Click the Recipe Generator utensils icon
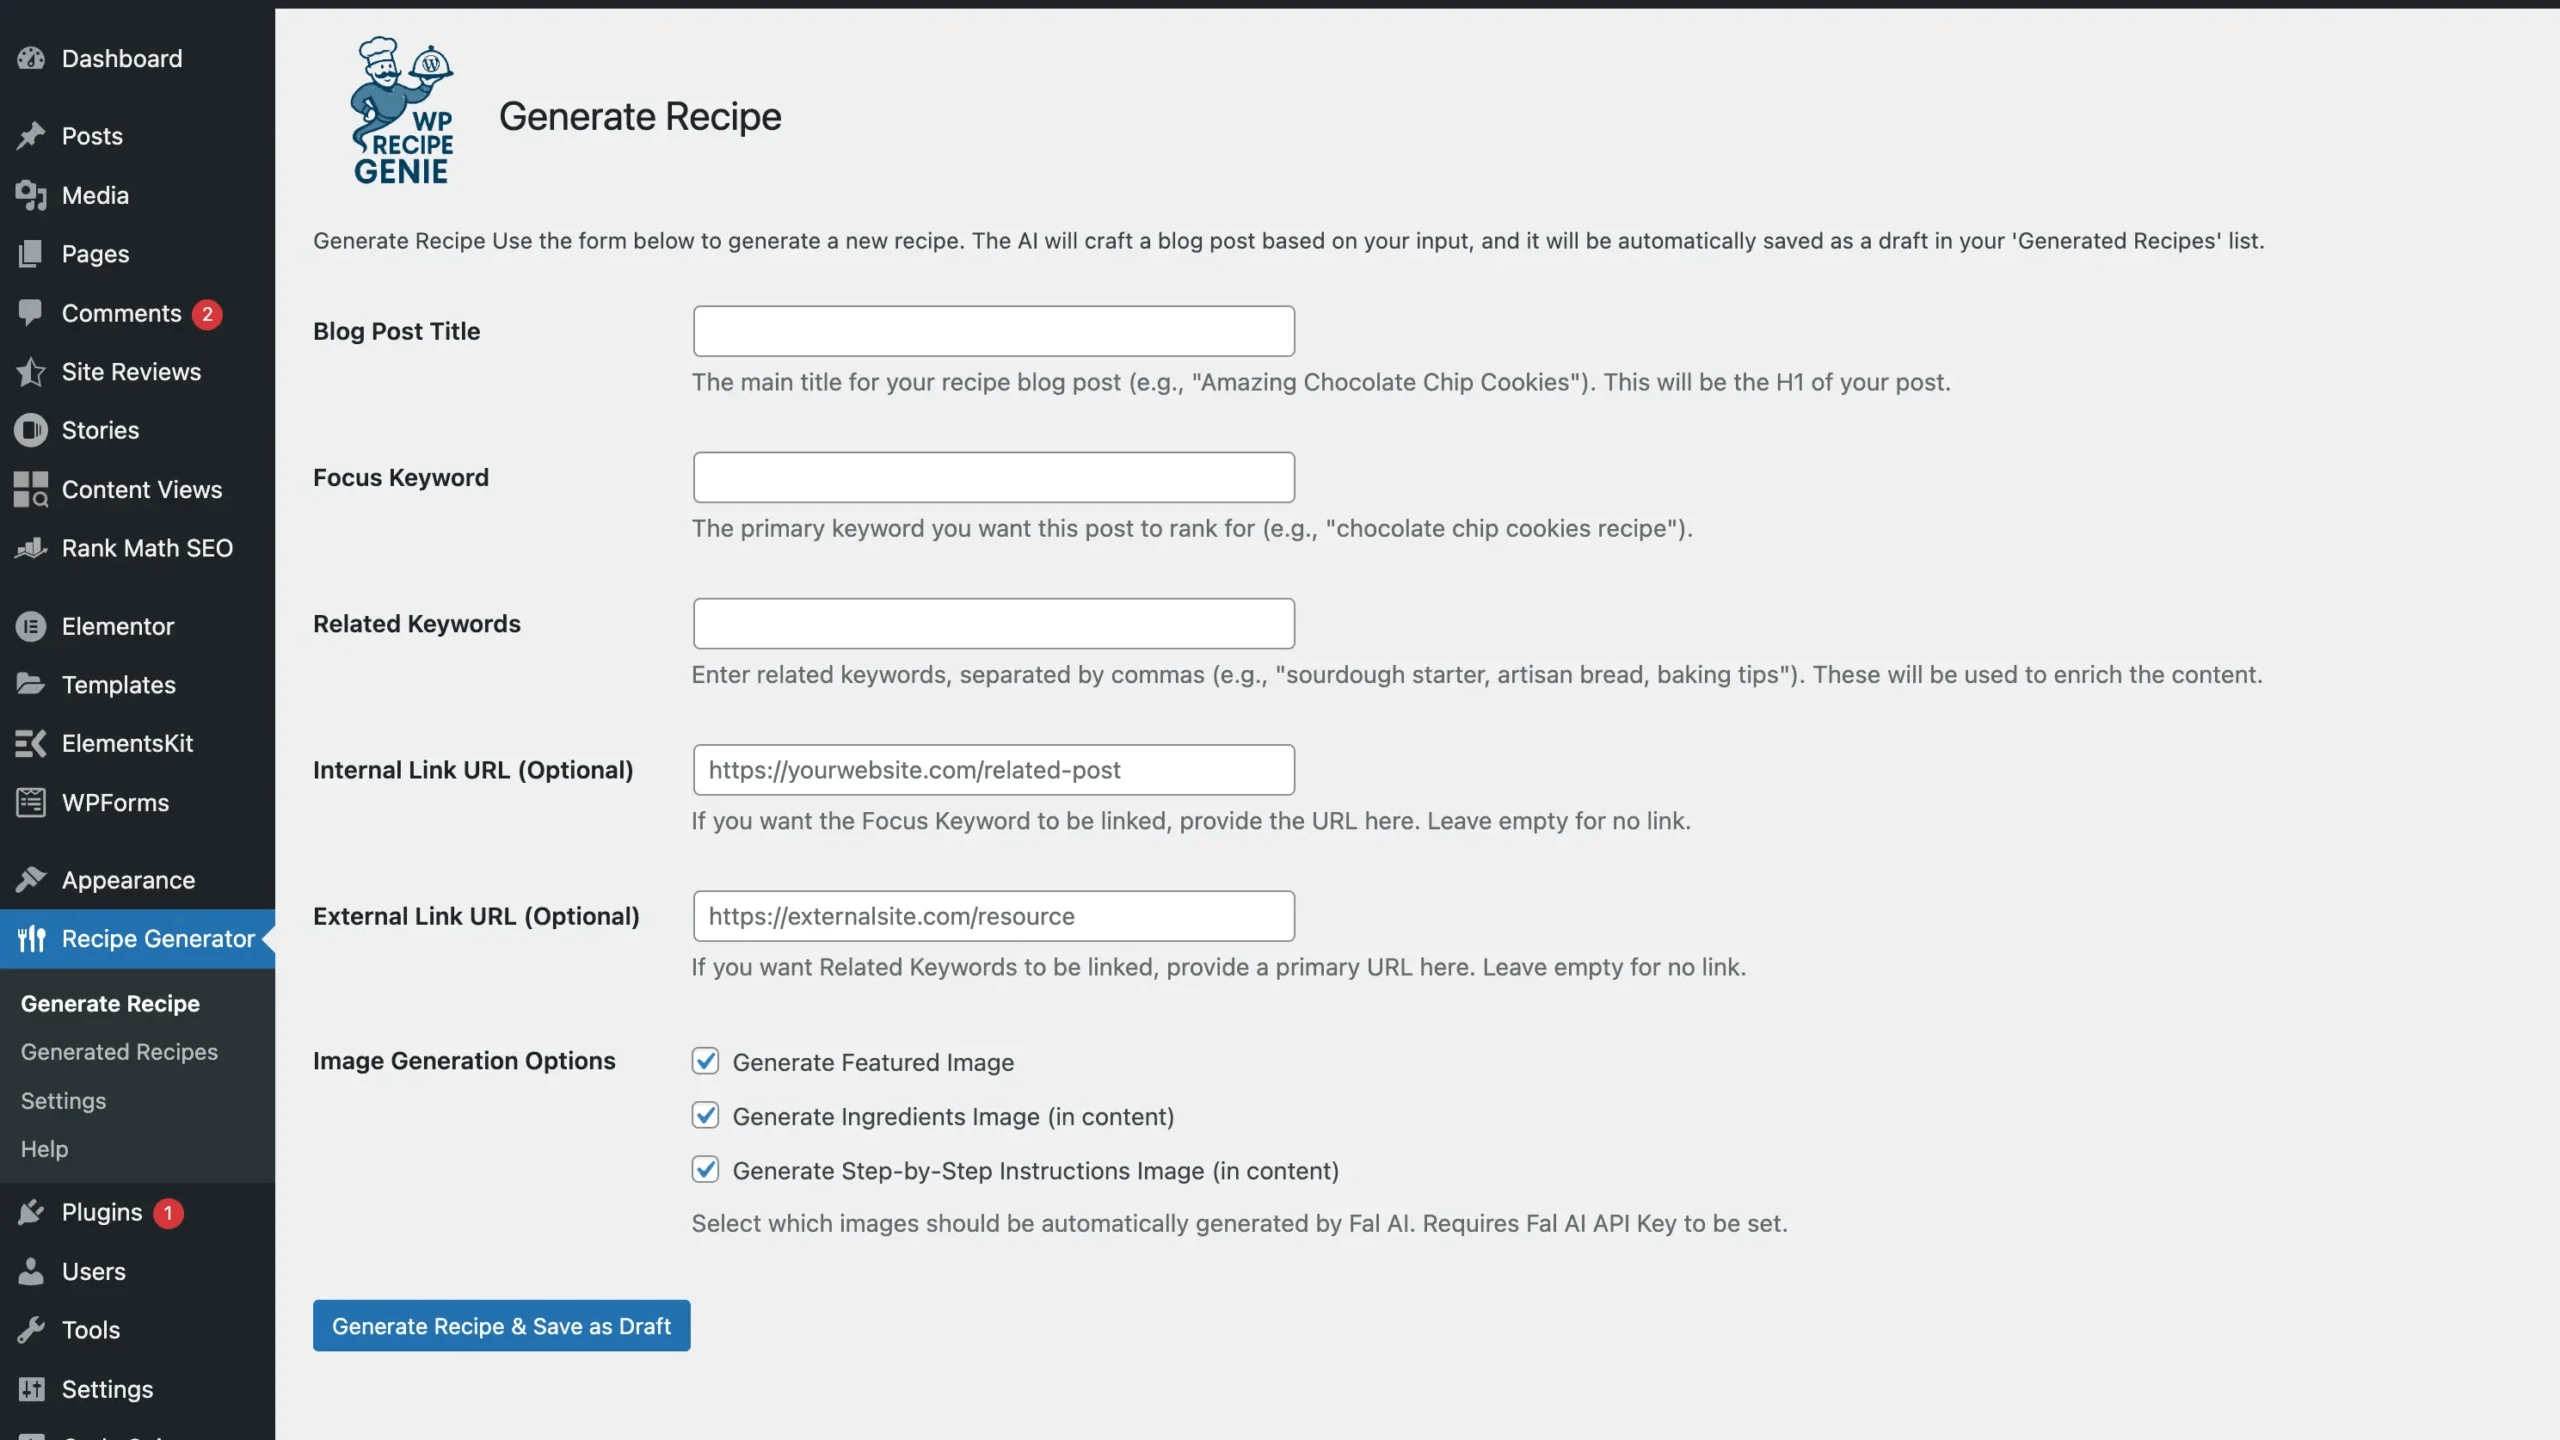The image size is (2560, 1440). 31,938
